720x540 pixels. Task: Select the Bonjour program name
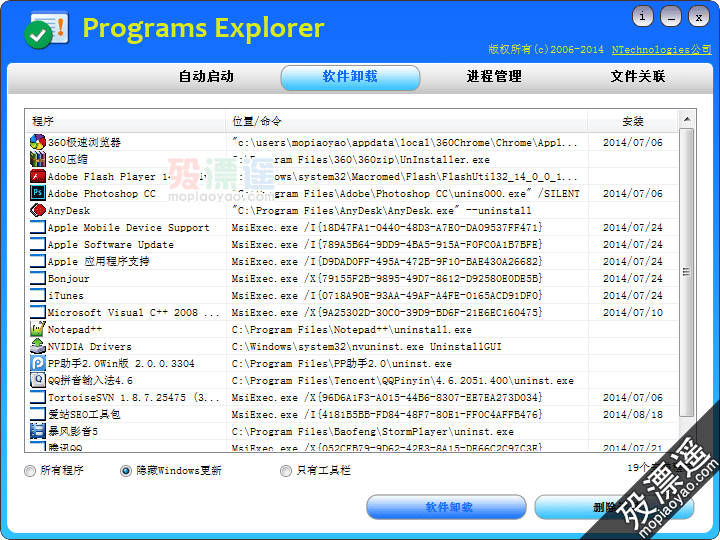[68, 279]
